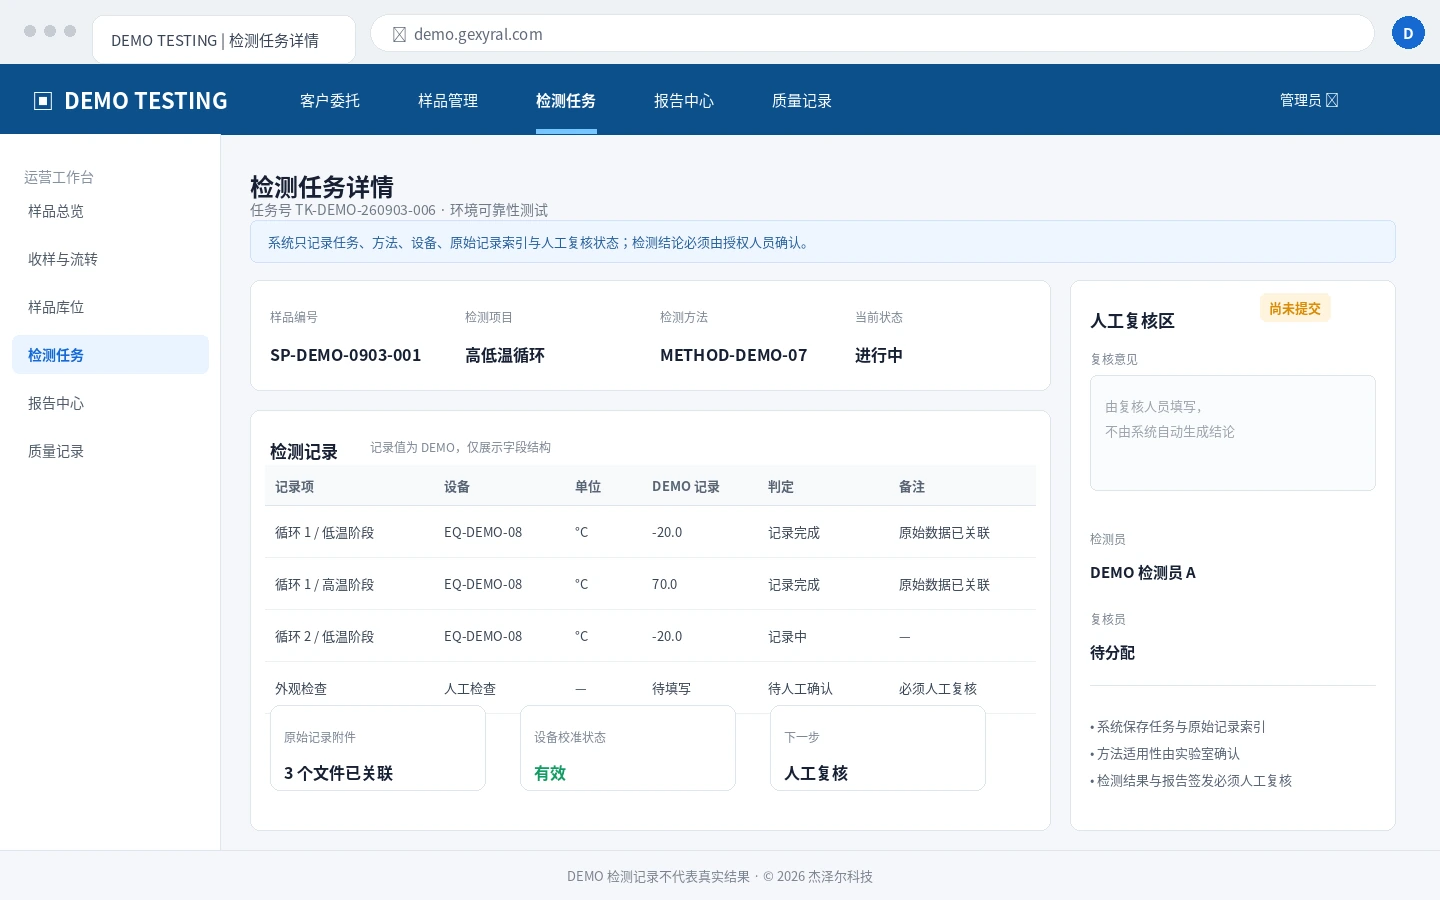The height and width of the screenshot is (900, 1440).
Task: Select the browser tab 检测任务详情
Action: click(224, 40)
